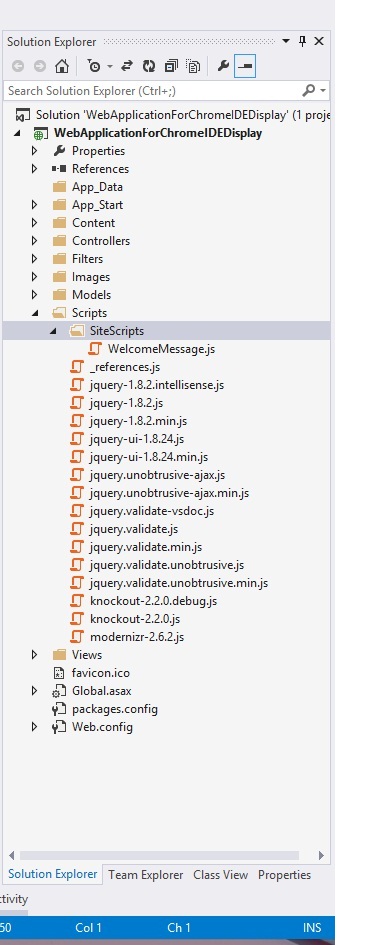Expand the Views folder
Image resolution: width=381 pixels, height=945 pixels.
pyautogui.click(x=34, y=655)
